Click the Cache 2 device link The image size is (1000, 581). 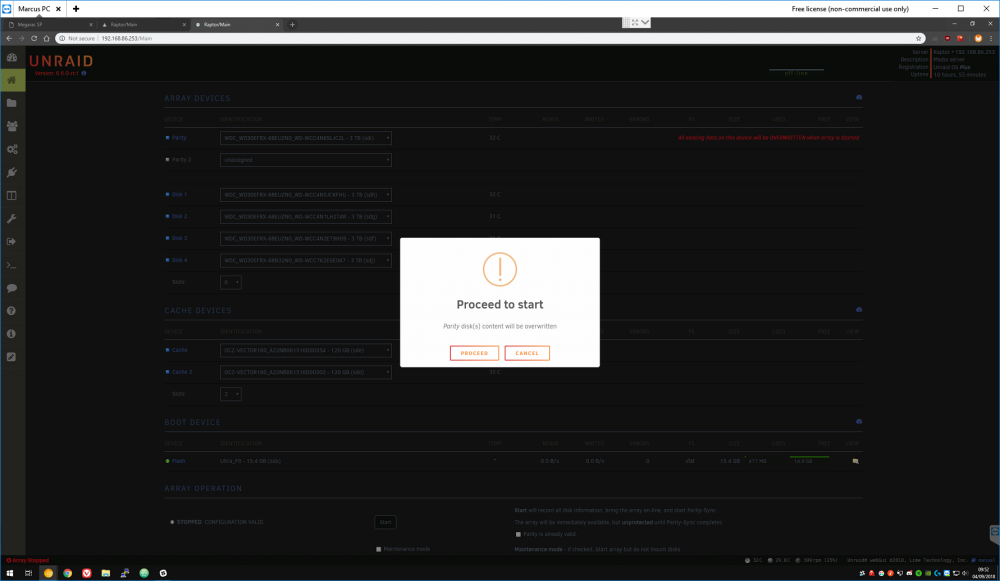click(x=182, y=372)
